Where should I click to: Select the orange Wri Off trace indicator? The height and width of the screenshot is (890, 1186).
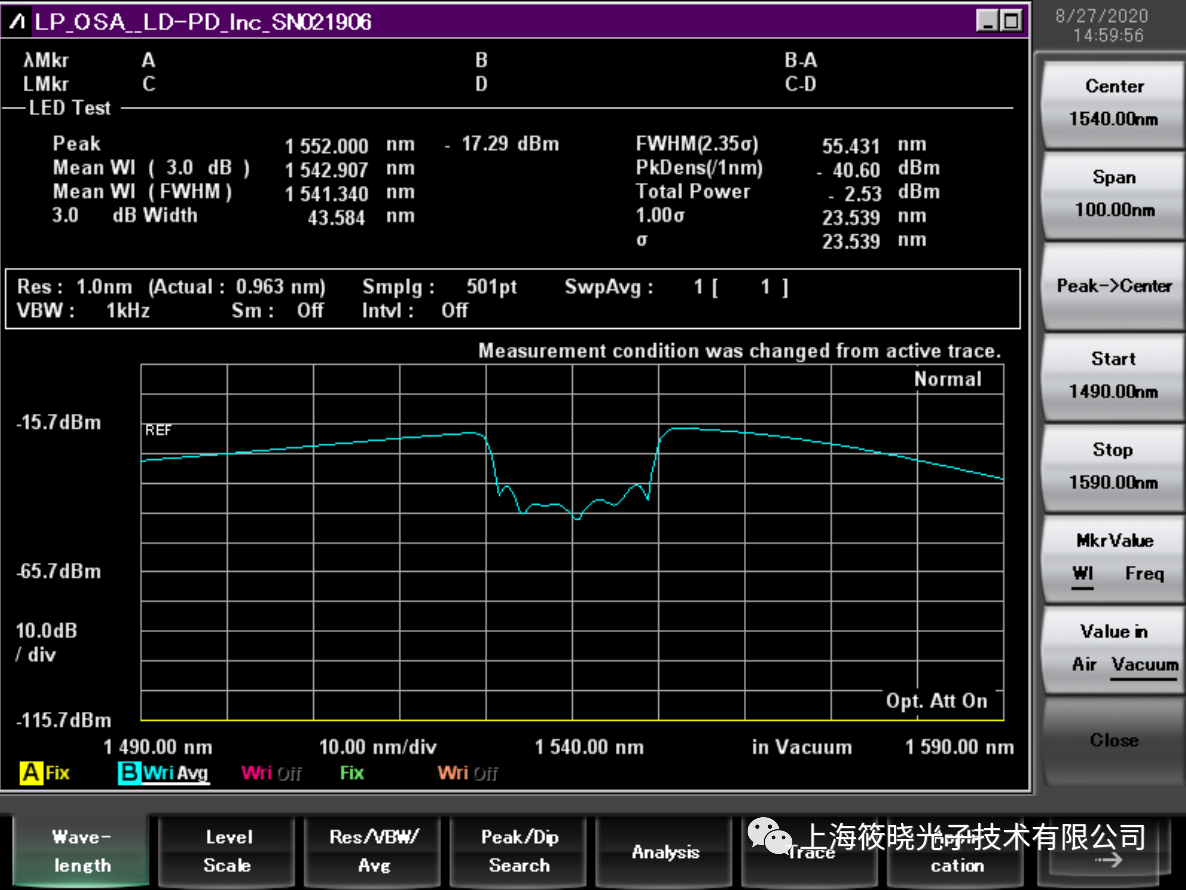coord(467,773)
